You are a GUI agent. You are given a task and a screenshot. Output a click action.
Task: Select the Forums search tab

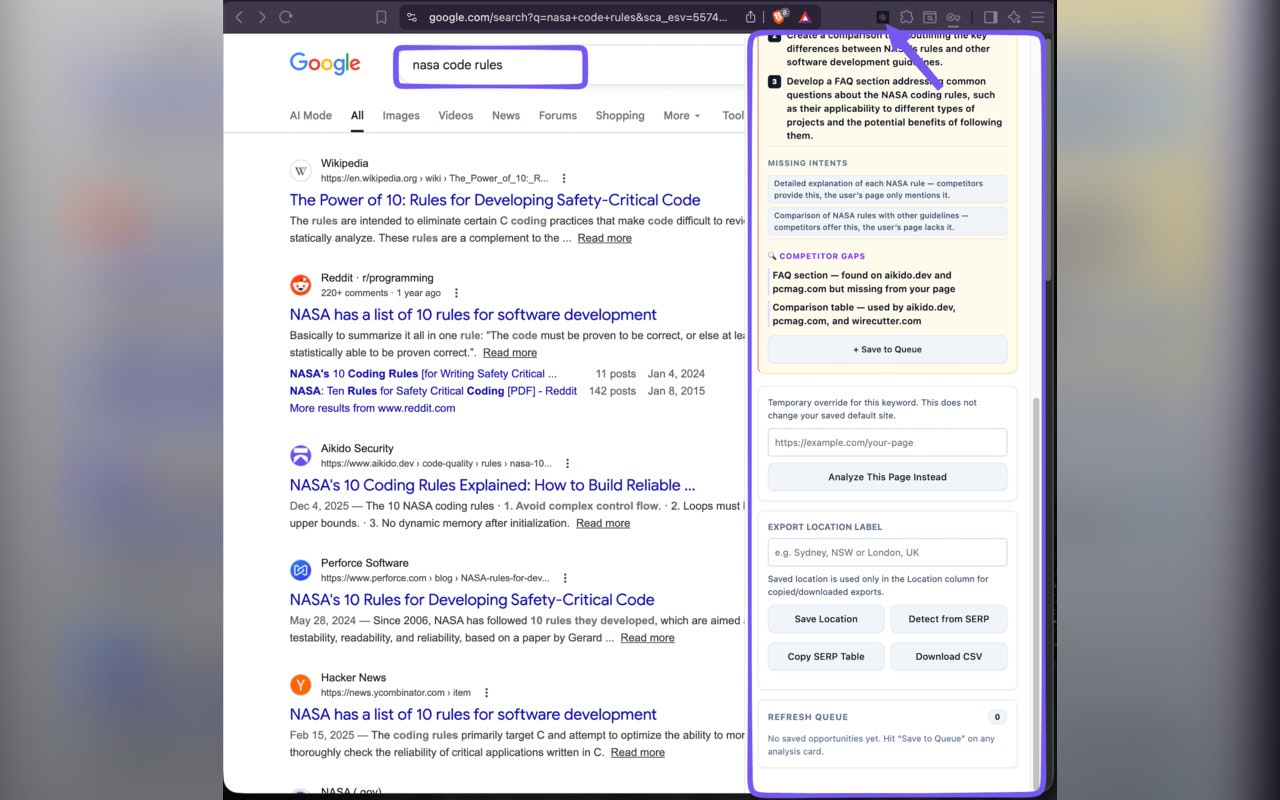558,116
